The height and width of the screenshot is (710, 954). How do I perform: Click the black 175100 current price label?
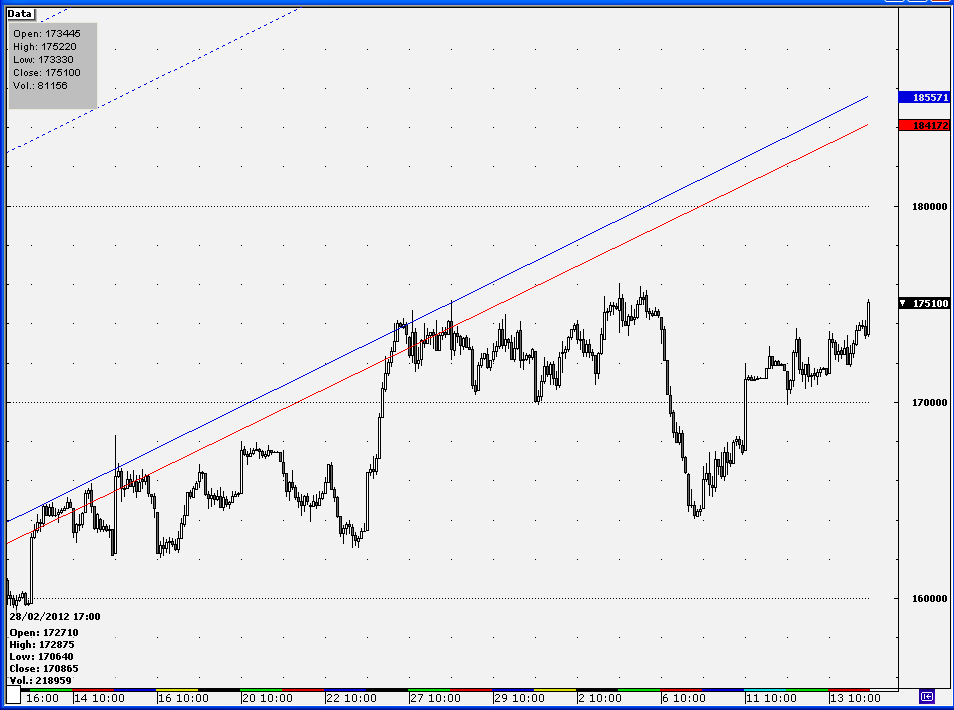coord(924,303)
